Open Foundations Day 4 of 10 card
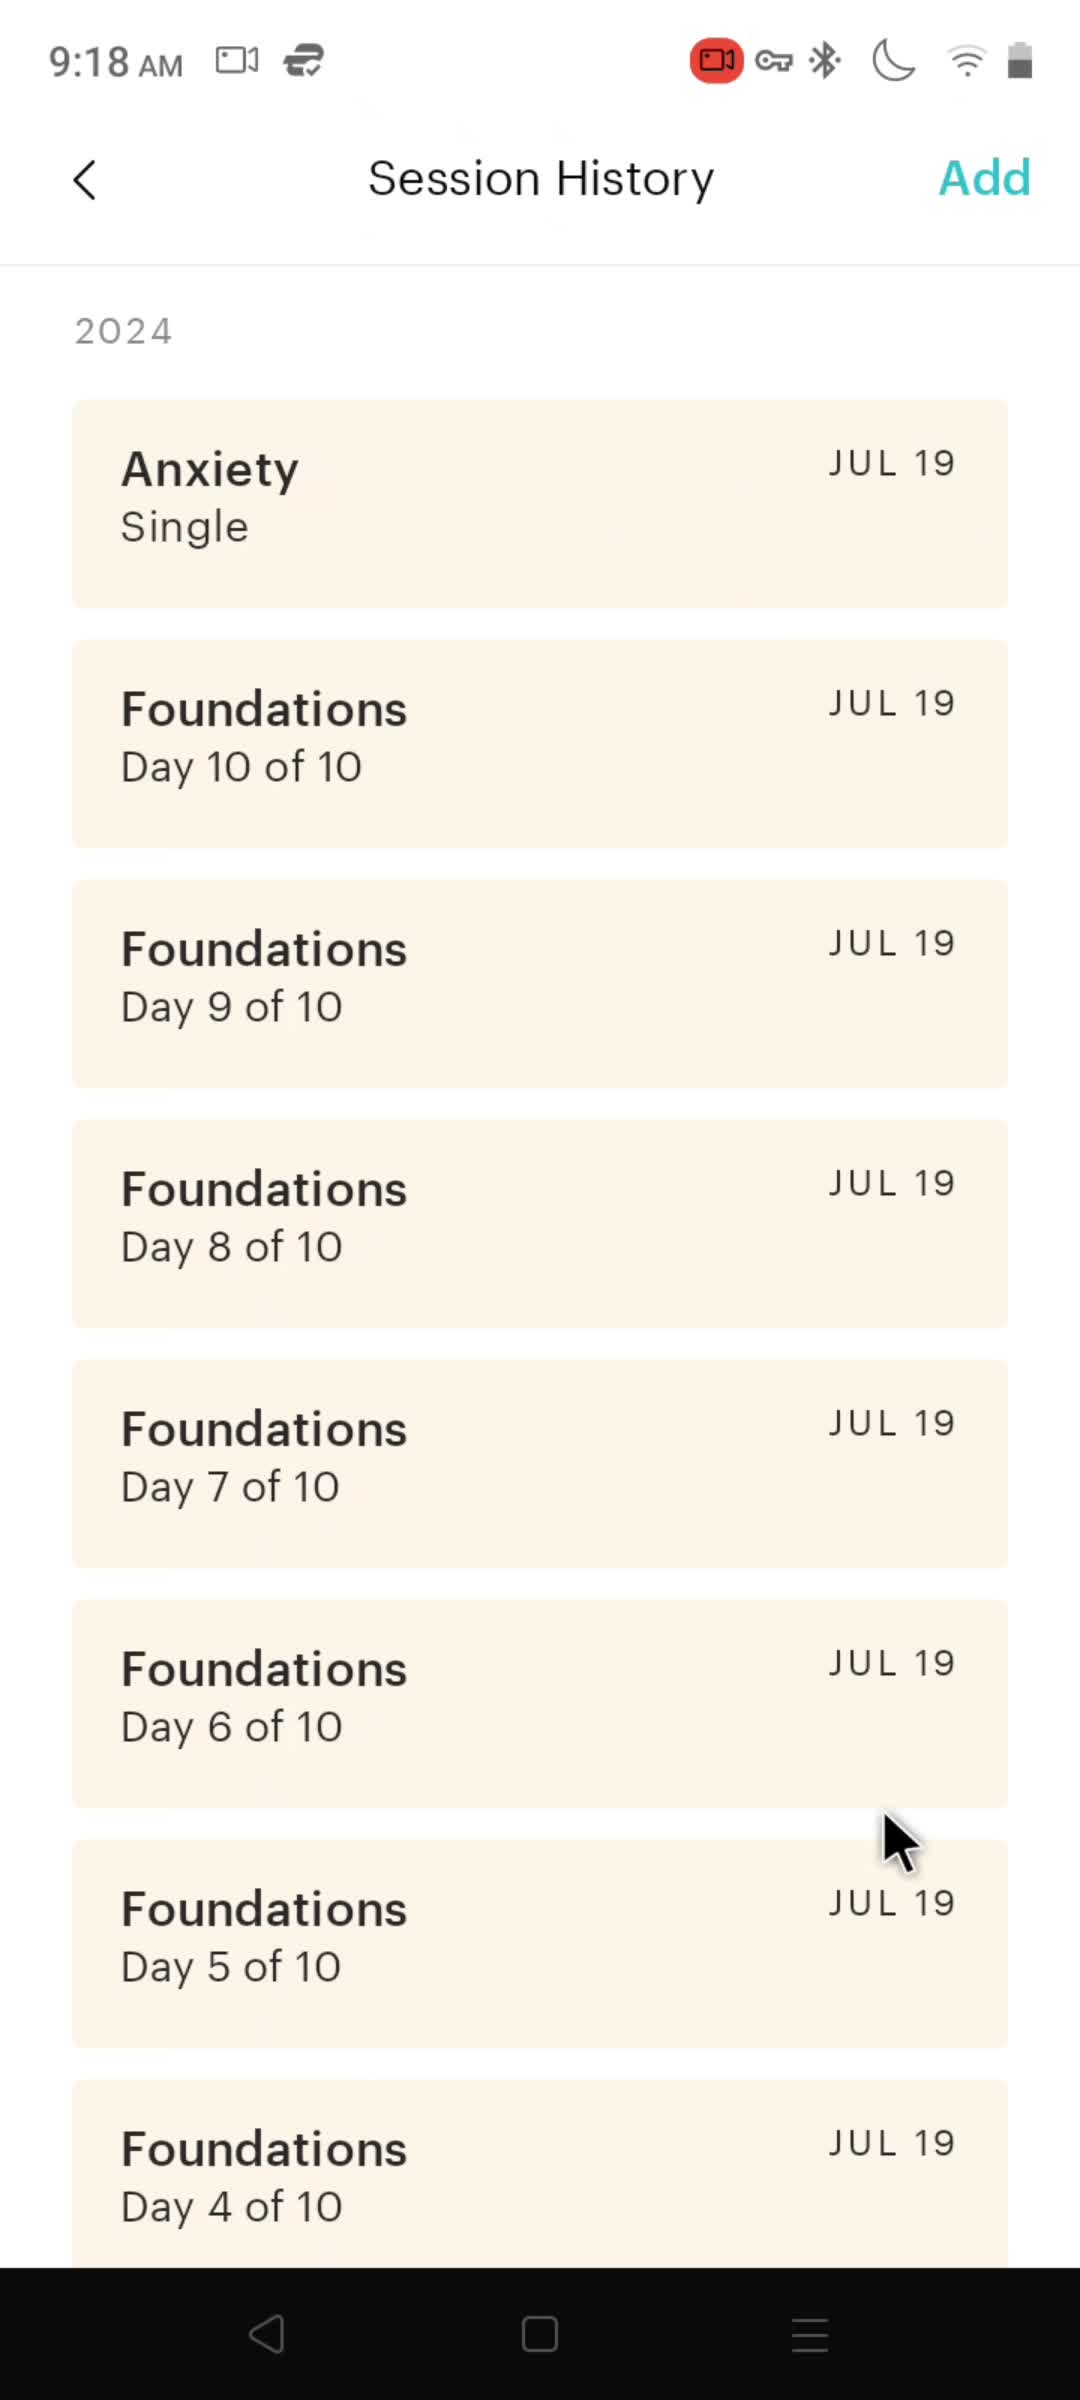Viewport: 1080px width, 2400px height. tap(540, 2174)
